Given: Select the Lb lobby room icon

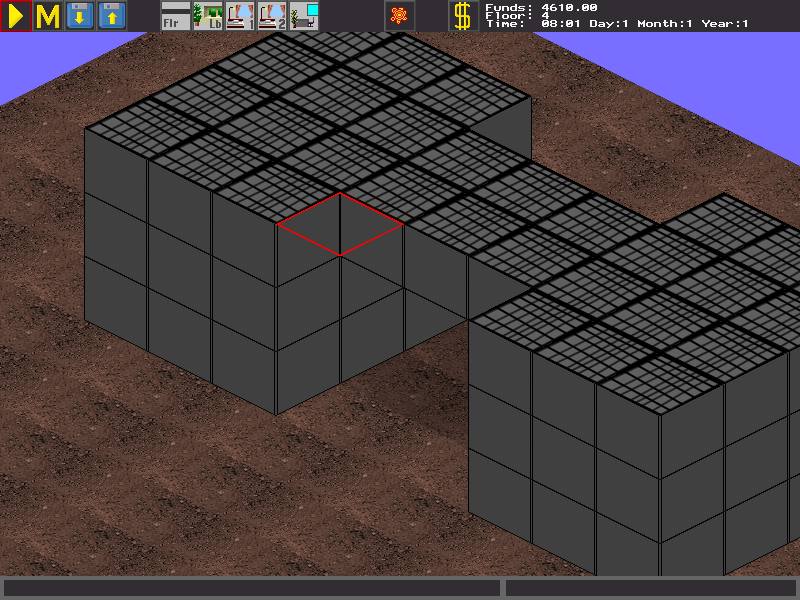Looking at the screenshot, I should [208, 16].
